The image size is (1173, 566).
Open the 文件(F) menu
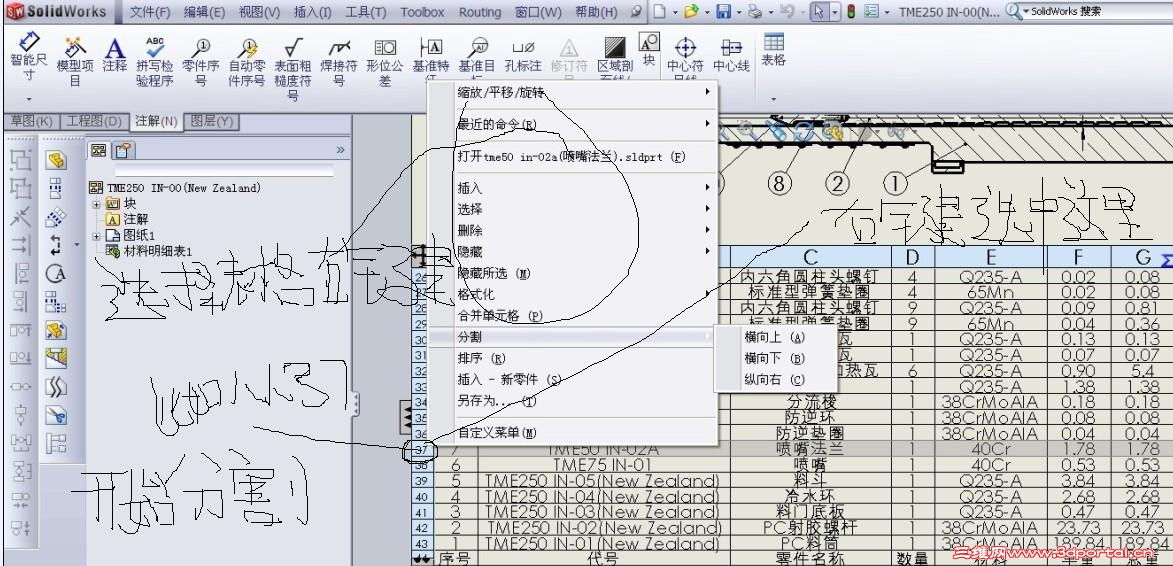click(x=150, y=12)
